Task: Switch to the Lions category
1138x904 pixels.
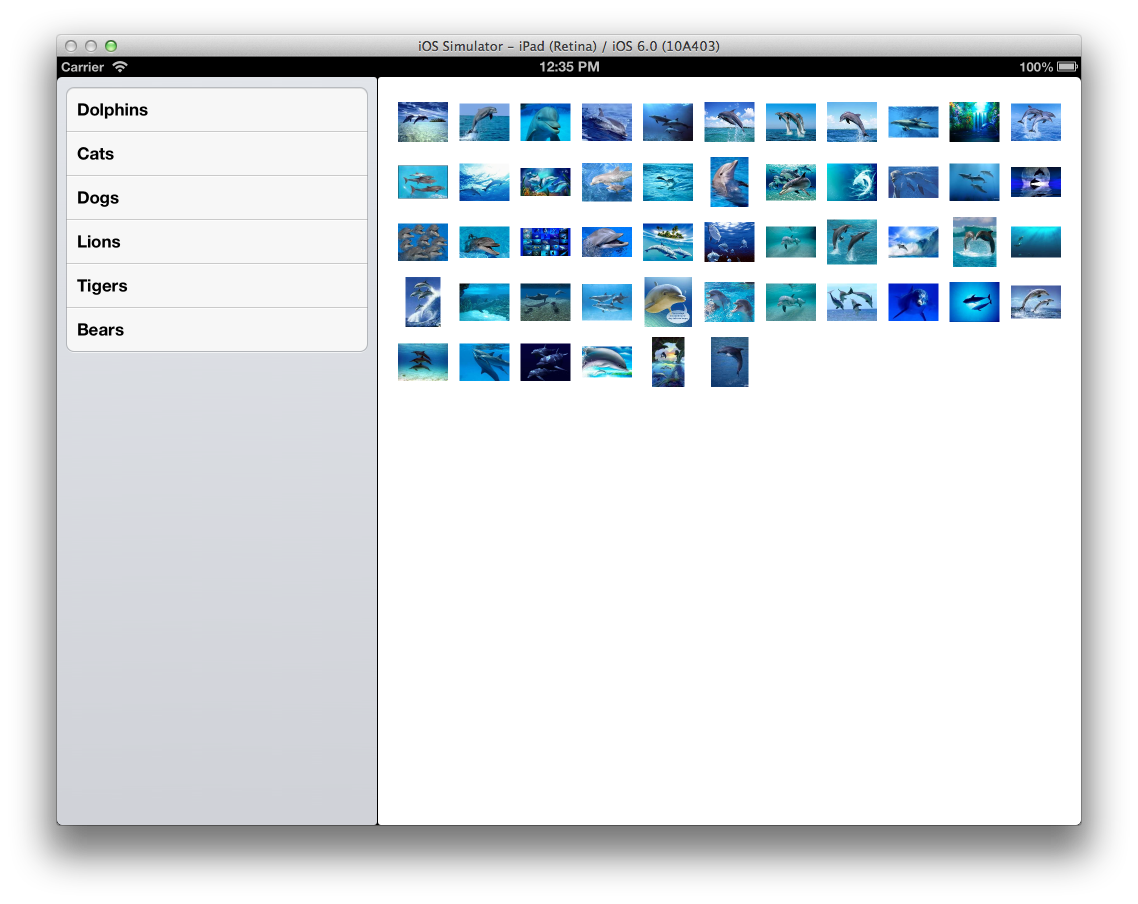Action: (216, 242)
